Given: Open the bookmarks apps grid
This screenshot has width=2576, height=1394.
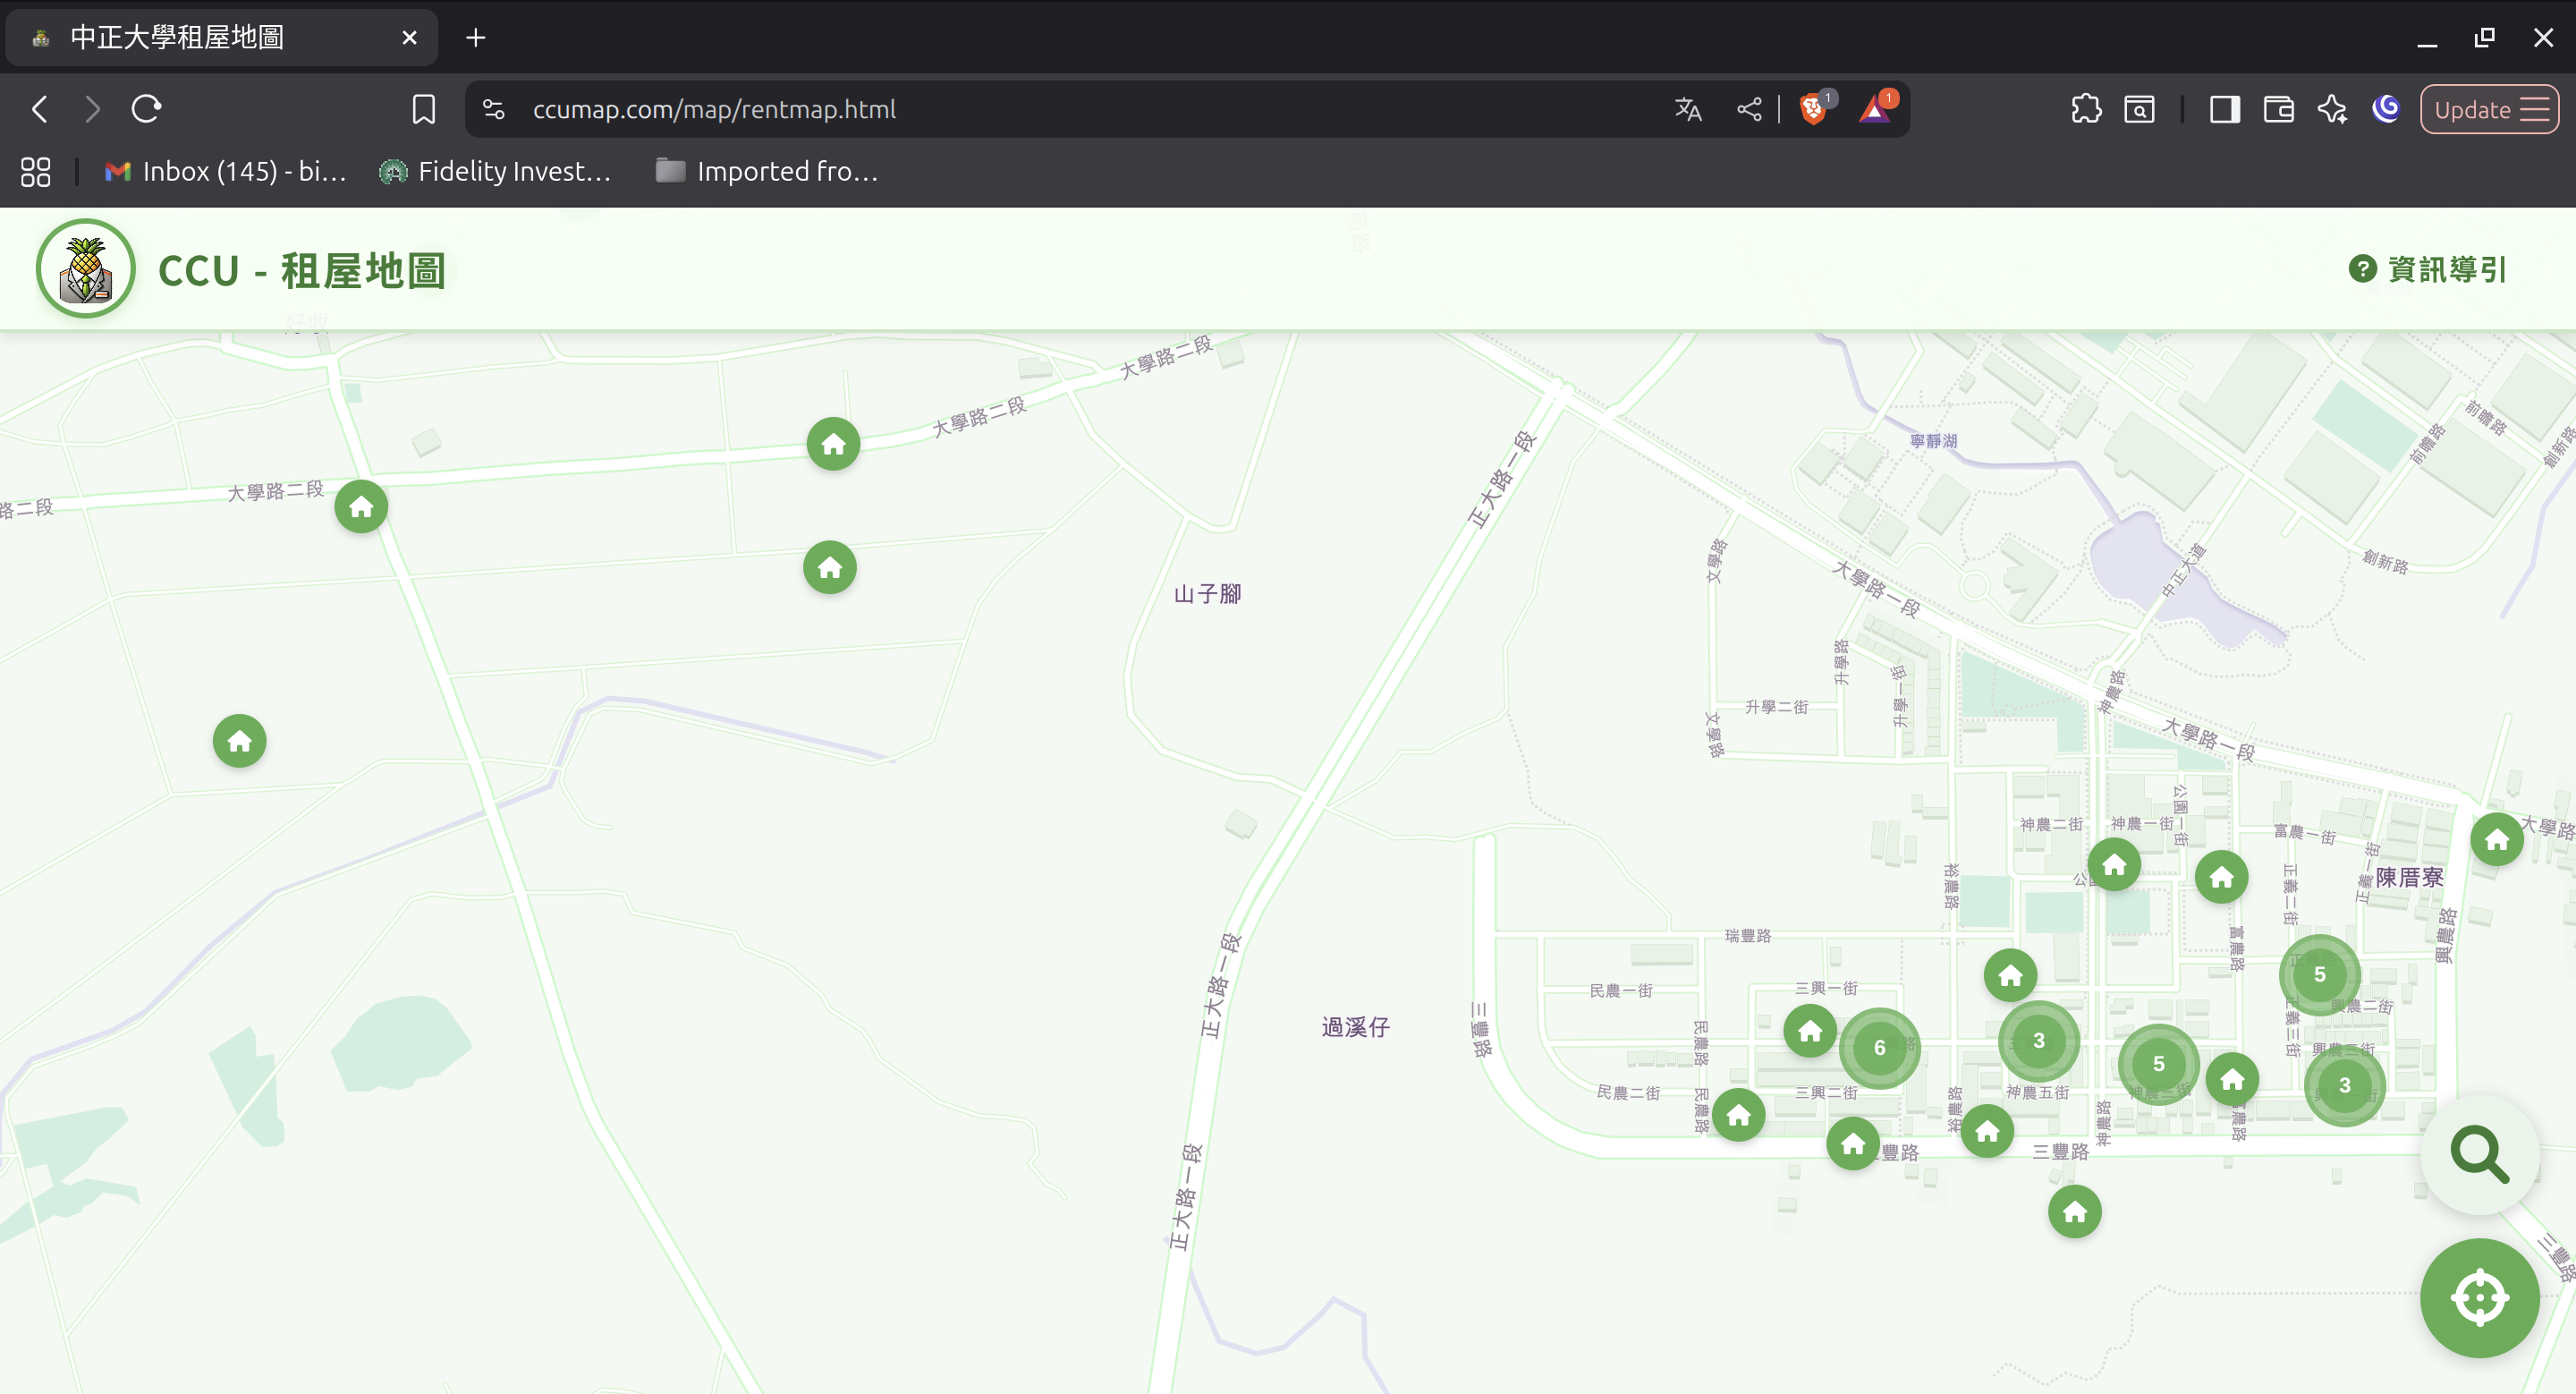Looking at the screenshot, I should tap(35, 171).
